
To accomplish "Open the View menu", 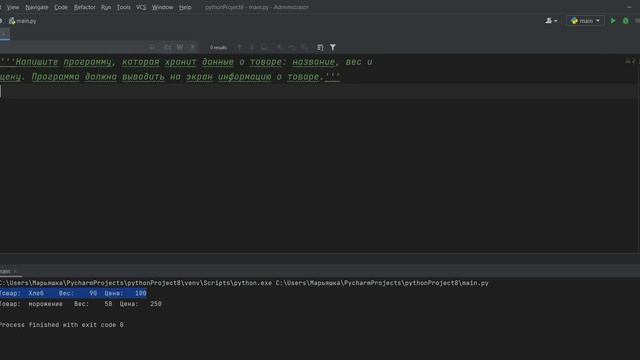I will pyautogui.click(x=13, y=7).
